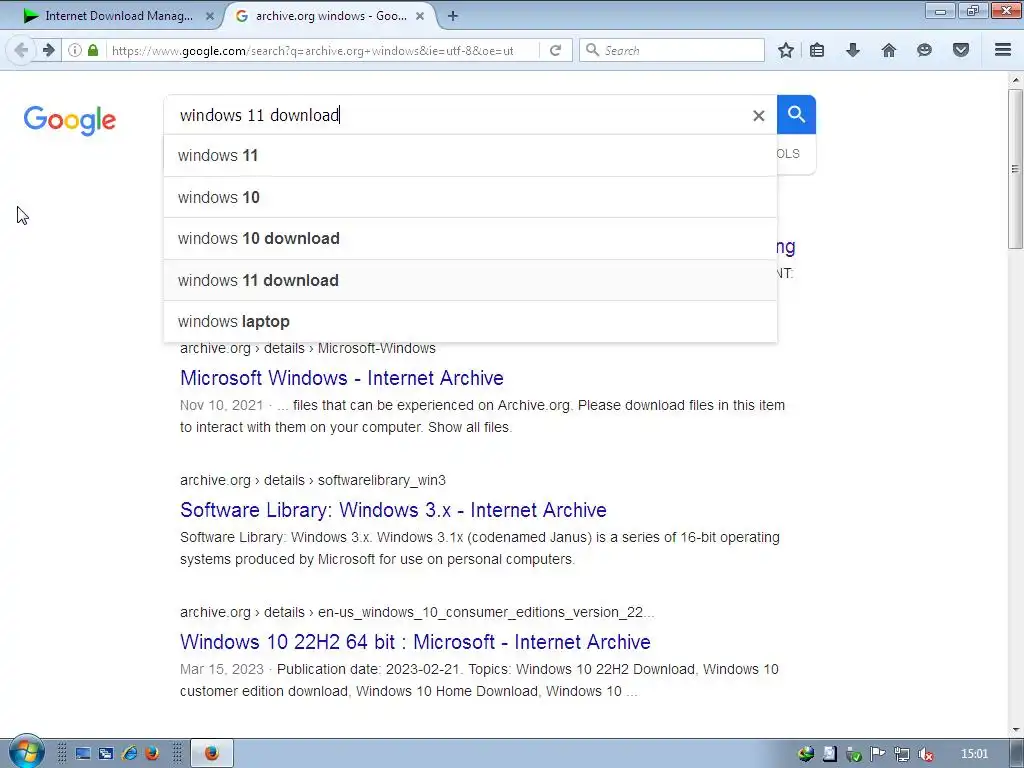Click snippet text starting 'Nov 10, 2021'
The image size is (1024, 768).
coord(483,416)
